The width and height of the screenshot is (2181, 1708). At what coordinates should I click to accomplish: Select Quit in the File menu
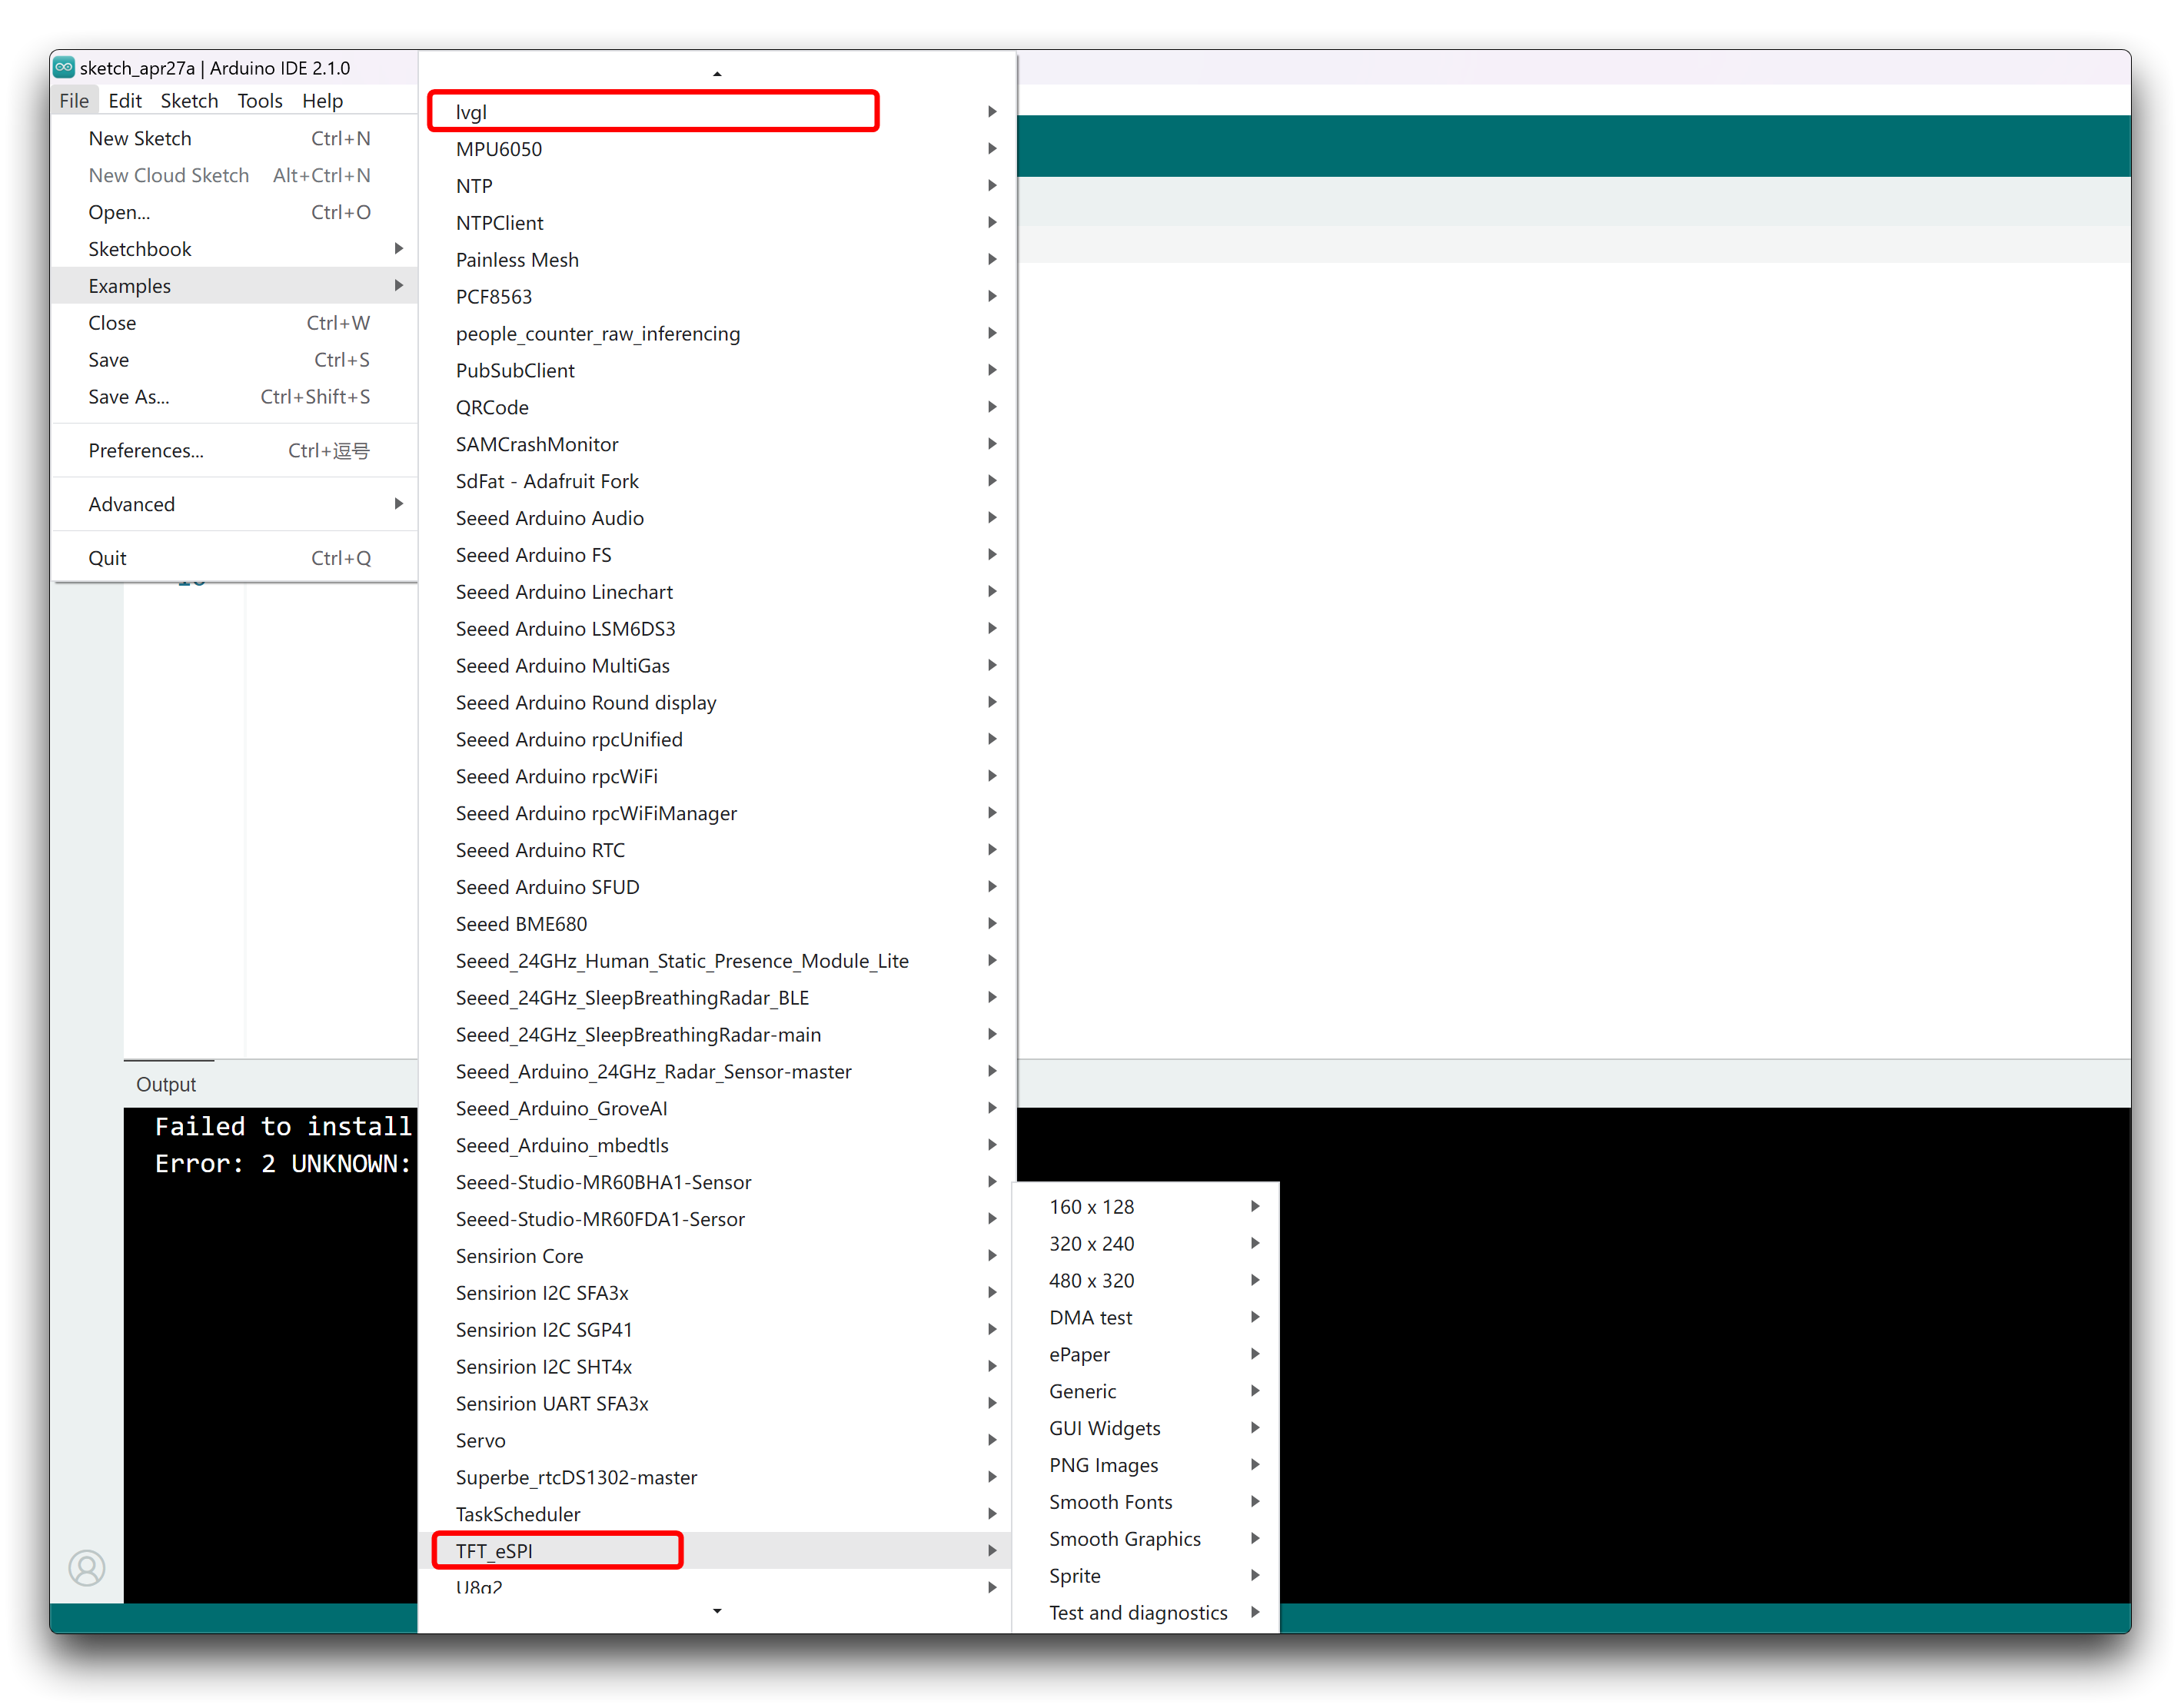coord(235,558)
